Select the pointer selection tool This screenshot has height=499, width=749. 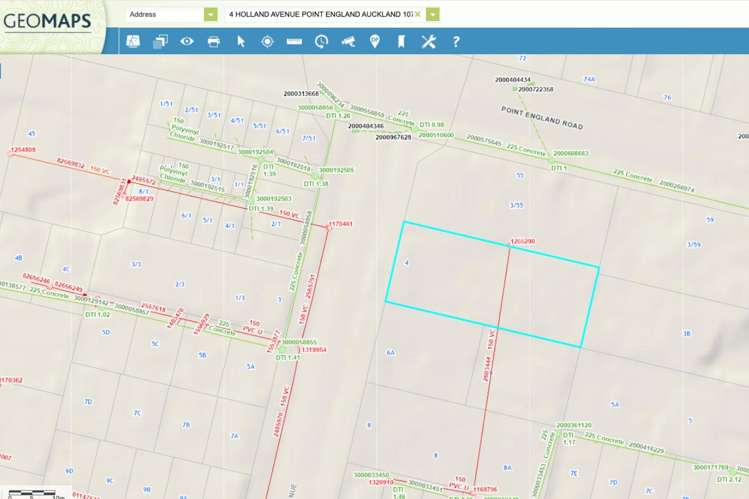tap(240, 41)
